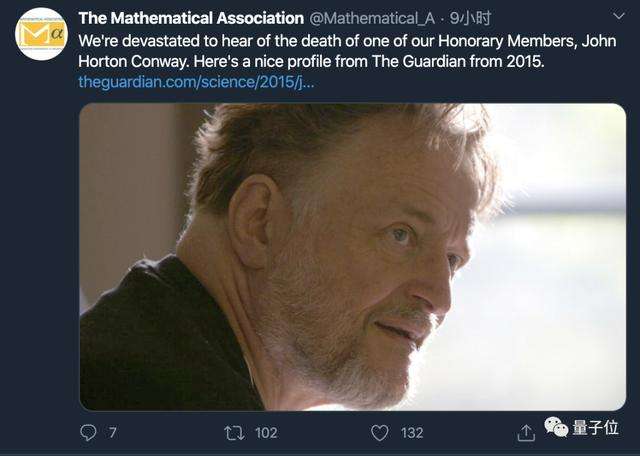Open the photo of John Horton Conway
This screenshot has width=640, height=456.
(352, 256)
